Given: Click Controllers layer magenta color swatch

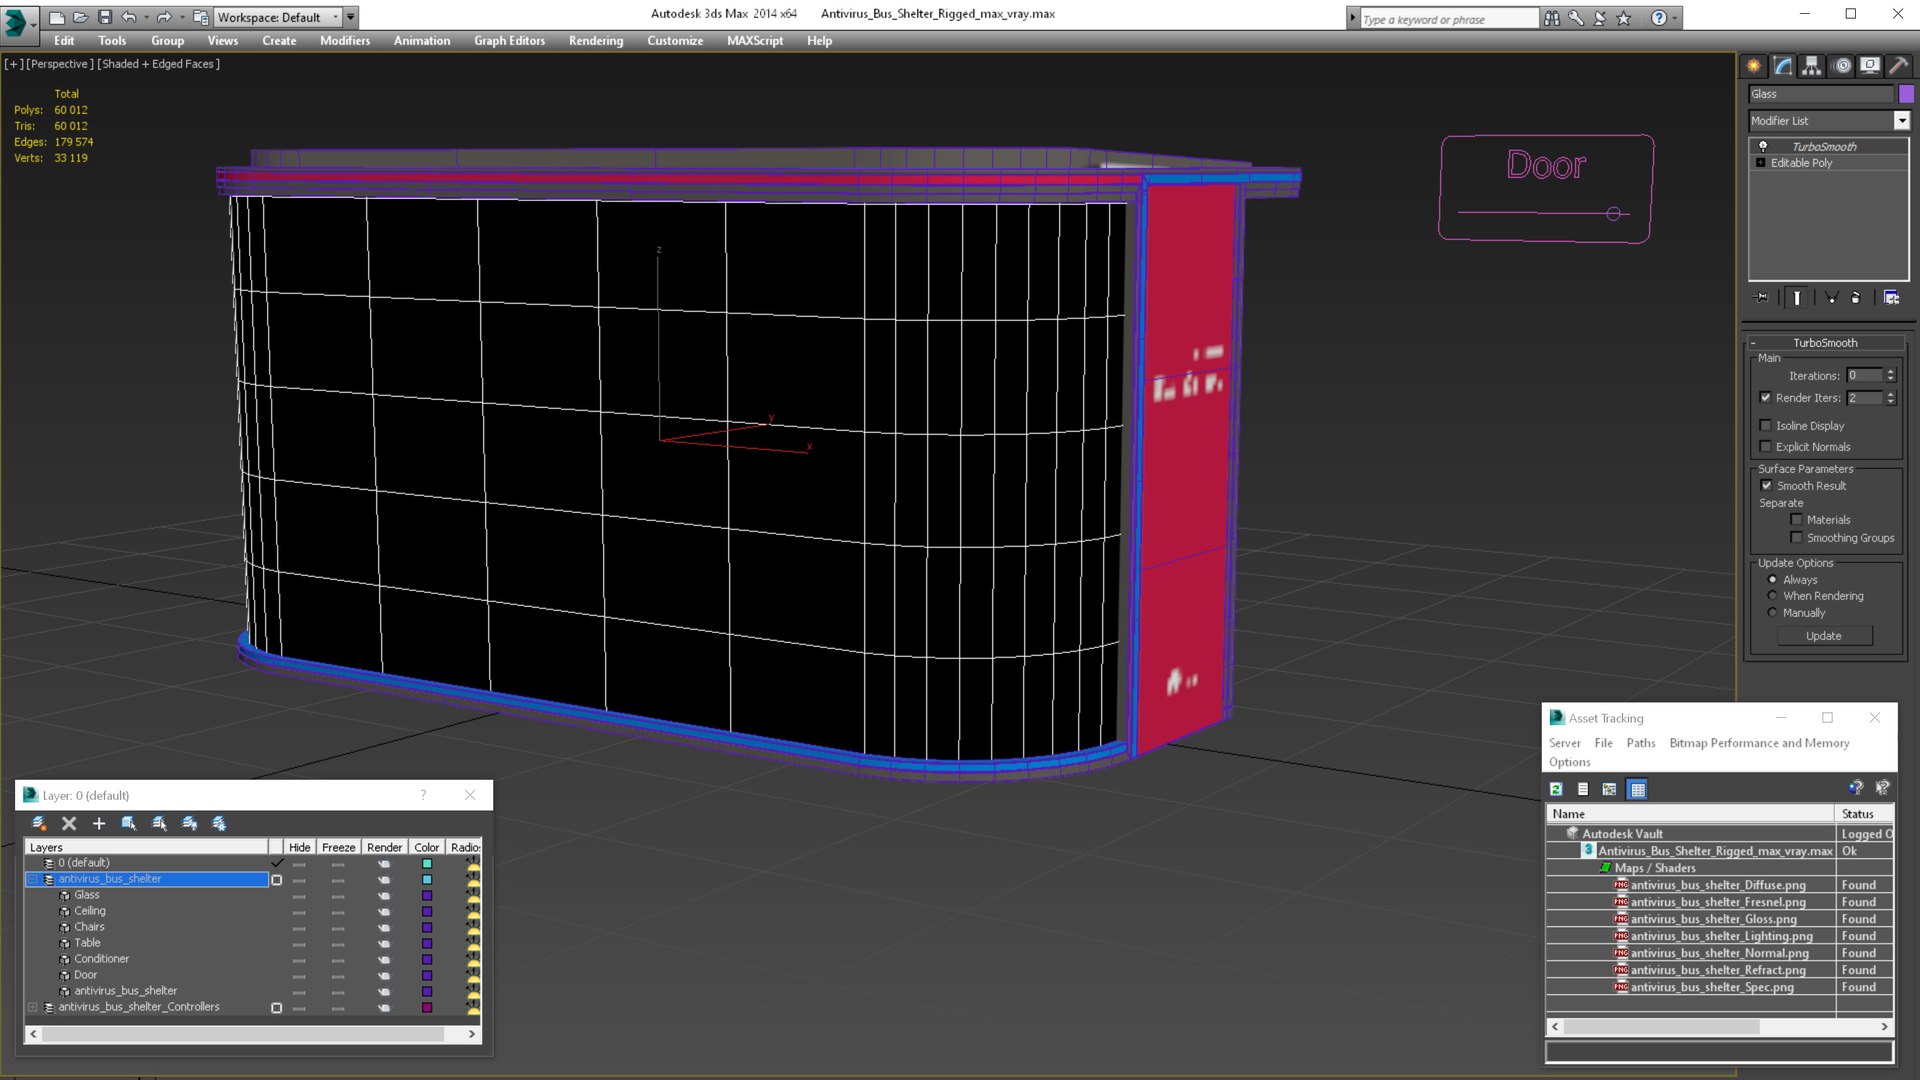Looking at the screenshot, I should (427, 1008).
